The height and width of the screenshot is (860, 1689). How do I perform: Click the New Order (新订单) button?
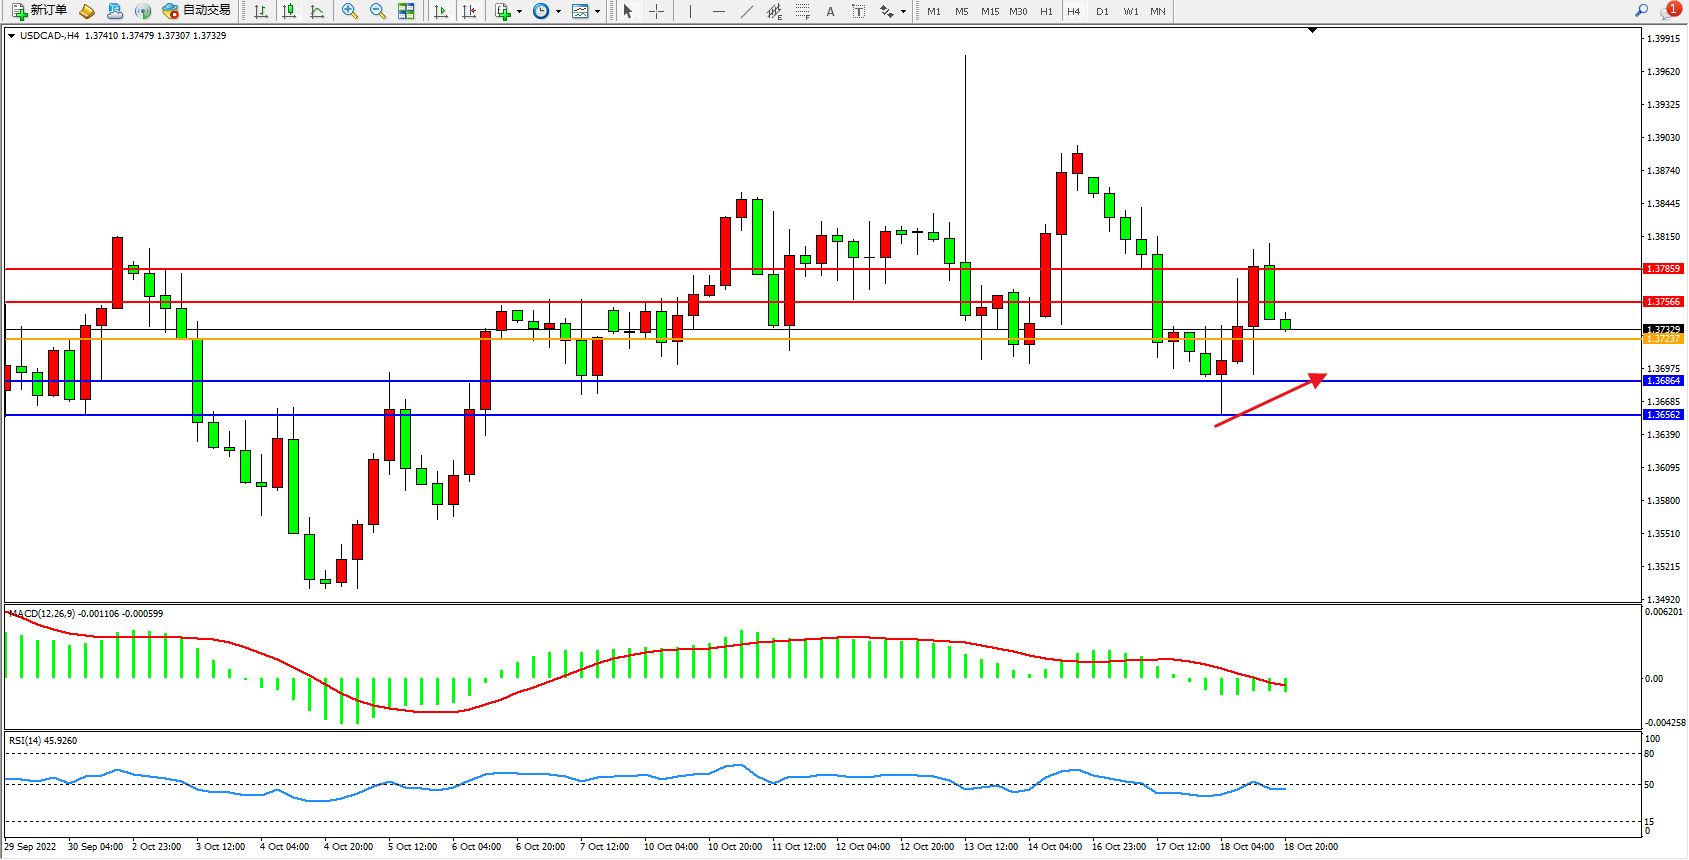(40, 11)
